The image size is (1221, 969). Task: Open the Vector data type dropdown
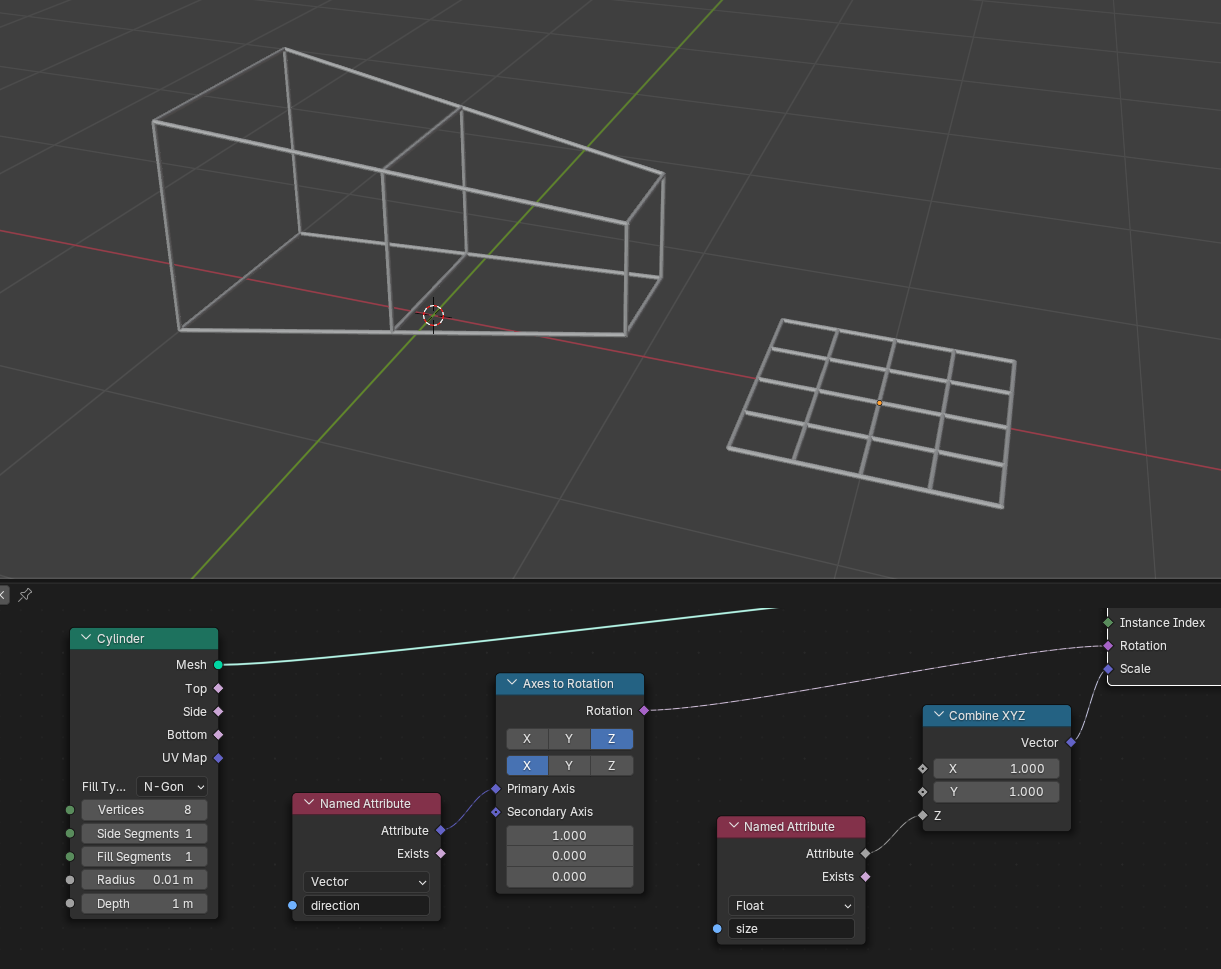[366, 882]
